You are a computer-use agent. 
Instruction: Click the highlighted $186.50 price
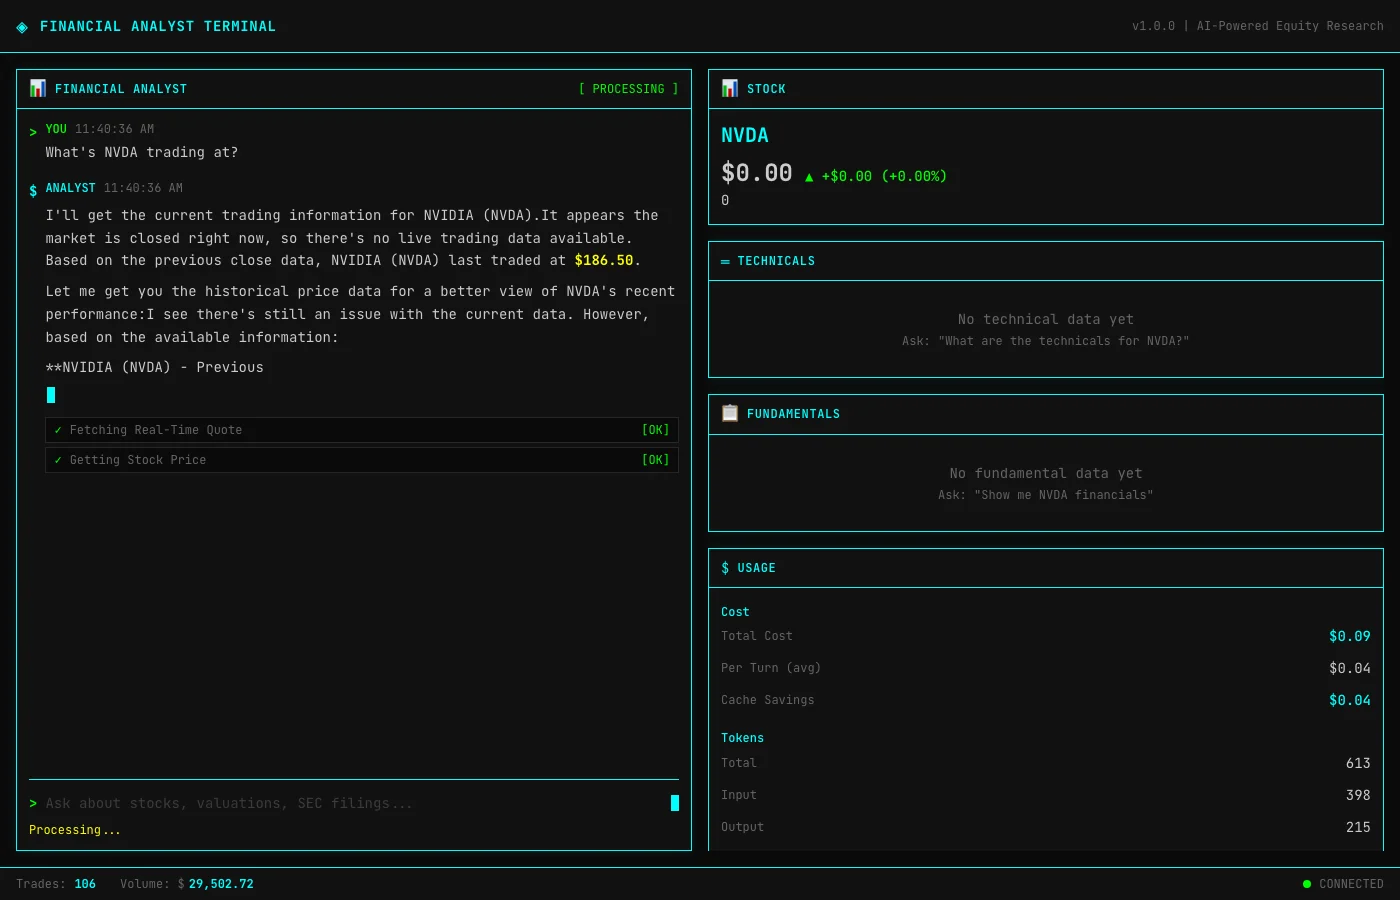604,260
